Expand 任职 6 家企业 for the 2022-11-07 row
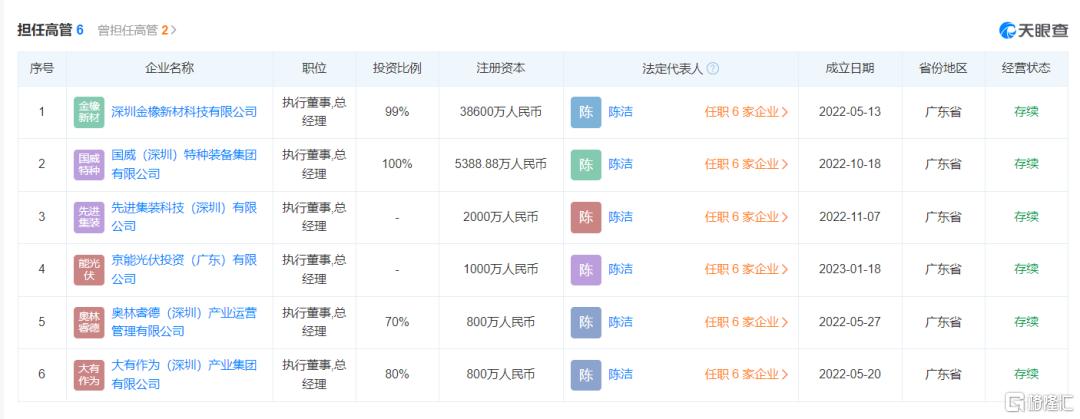This screenshot has width=1080, height=419. [x=747, y=216]
